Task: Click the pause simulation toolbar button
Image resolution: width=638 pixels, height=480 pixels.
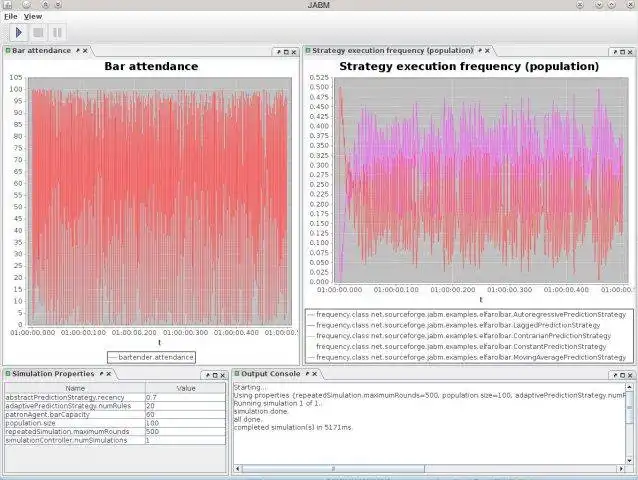Action: tap(57, 33)
